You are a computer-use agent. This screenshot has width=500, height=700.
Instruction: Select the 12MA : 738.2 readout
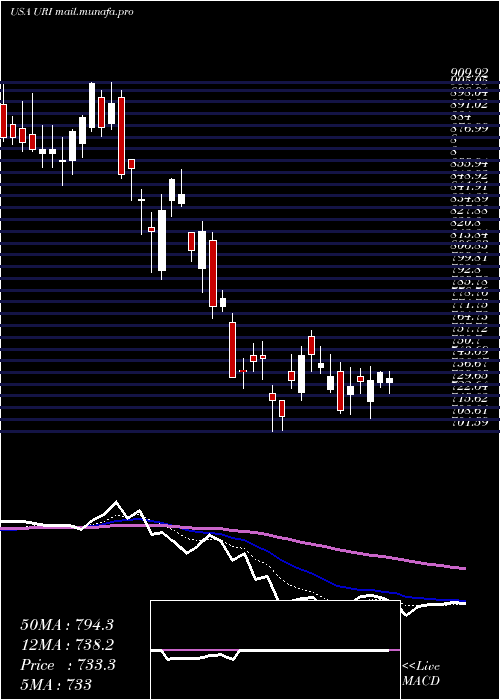(67, 645)
